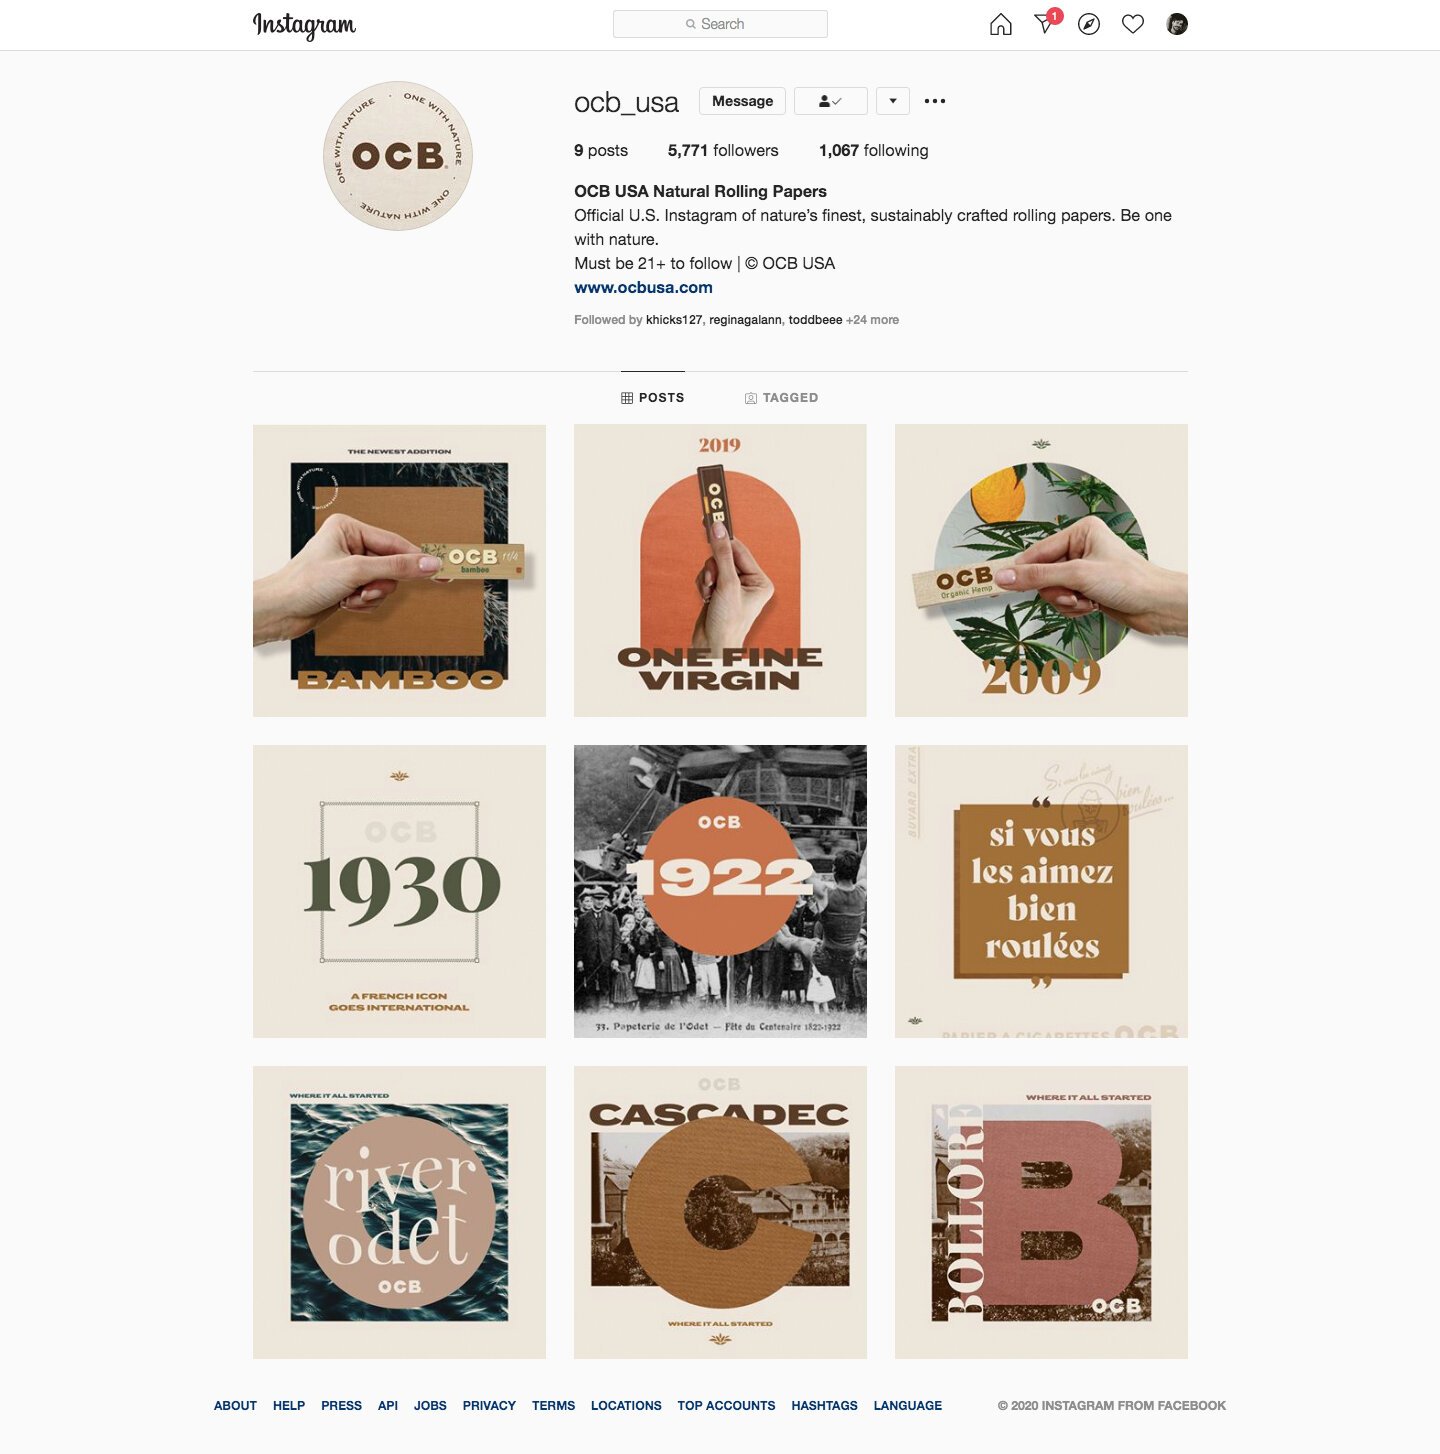The width and height of the screenshot is (1440, 1454).
Task: Select the Posts tab
Action: (652, 398)
